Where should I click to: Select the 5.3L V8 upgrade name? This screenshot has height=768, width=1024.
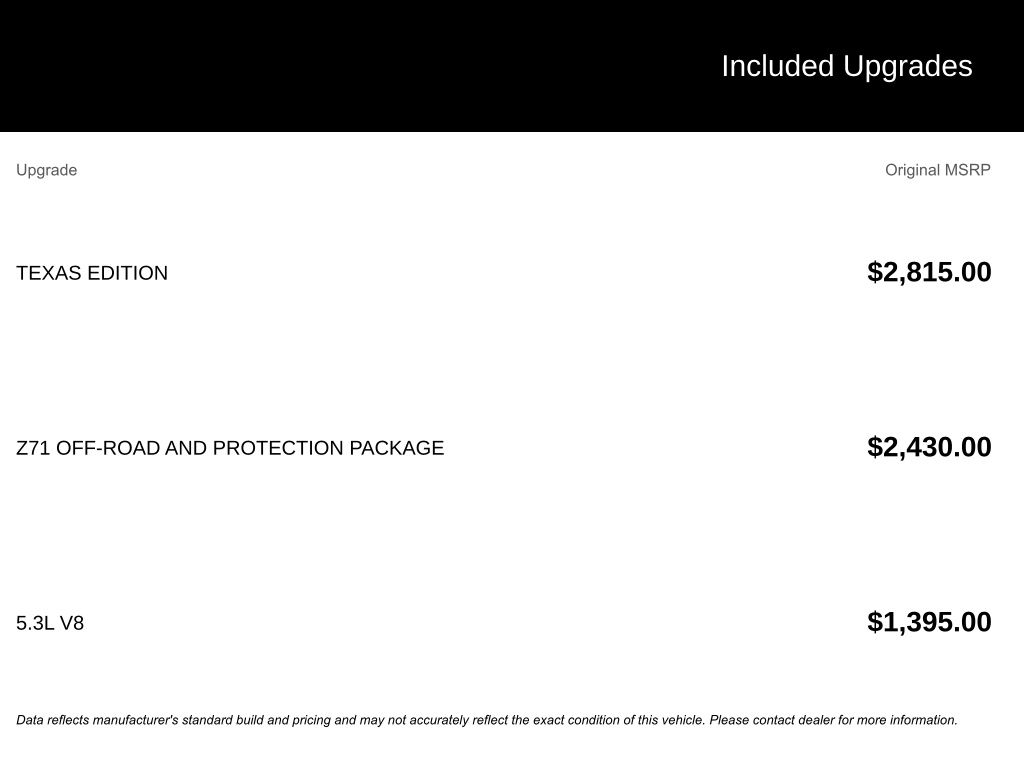click(x=50, y=623)
